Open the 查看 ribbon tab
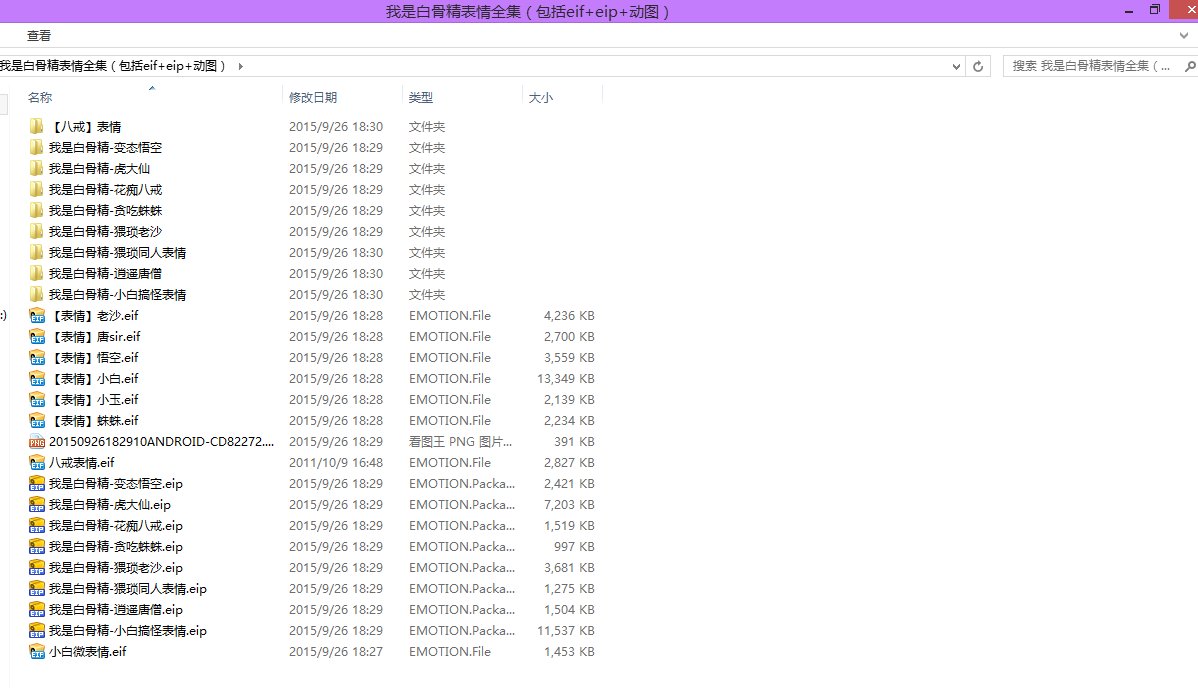The width and height of the screenshot is (1198, 688). 39,36
